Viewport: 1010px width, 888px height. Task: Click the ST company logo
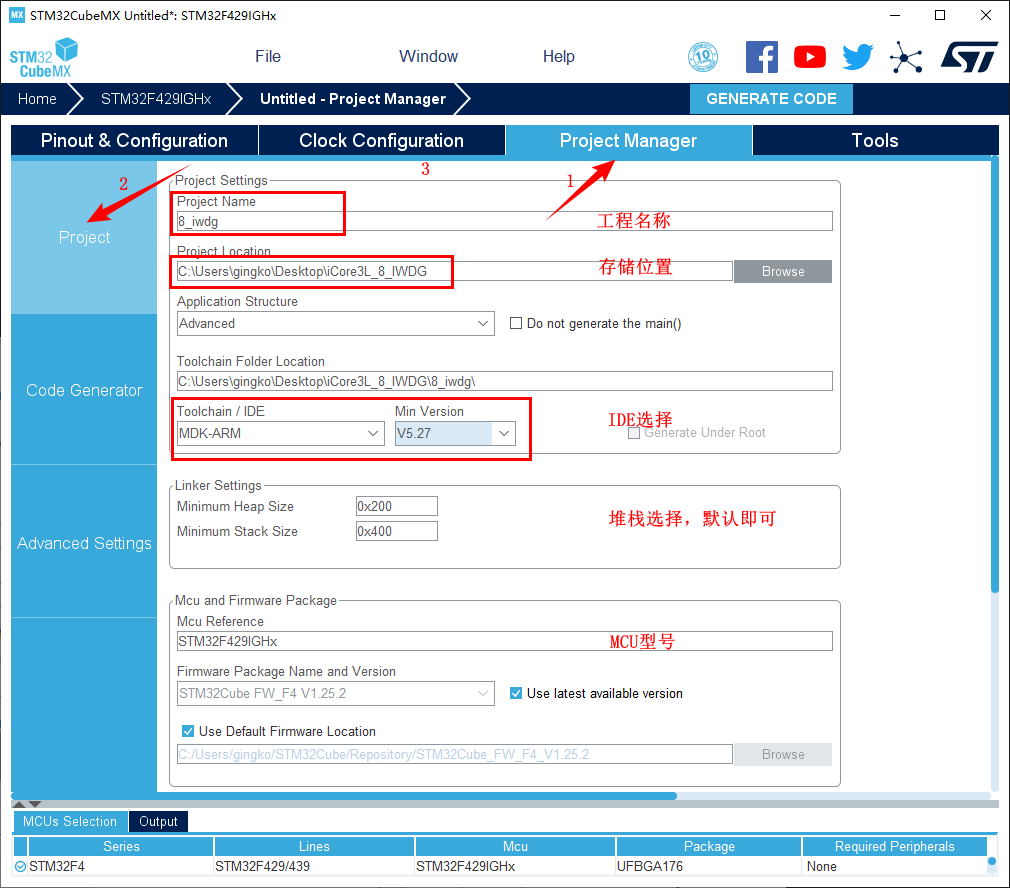(x=968, y=57)
